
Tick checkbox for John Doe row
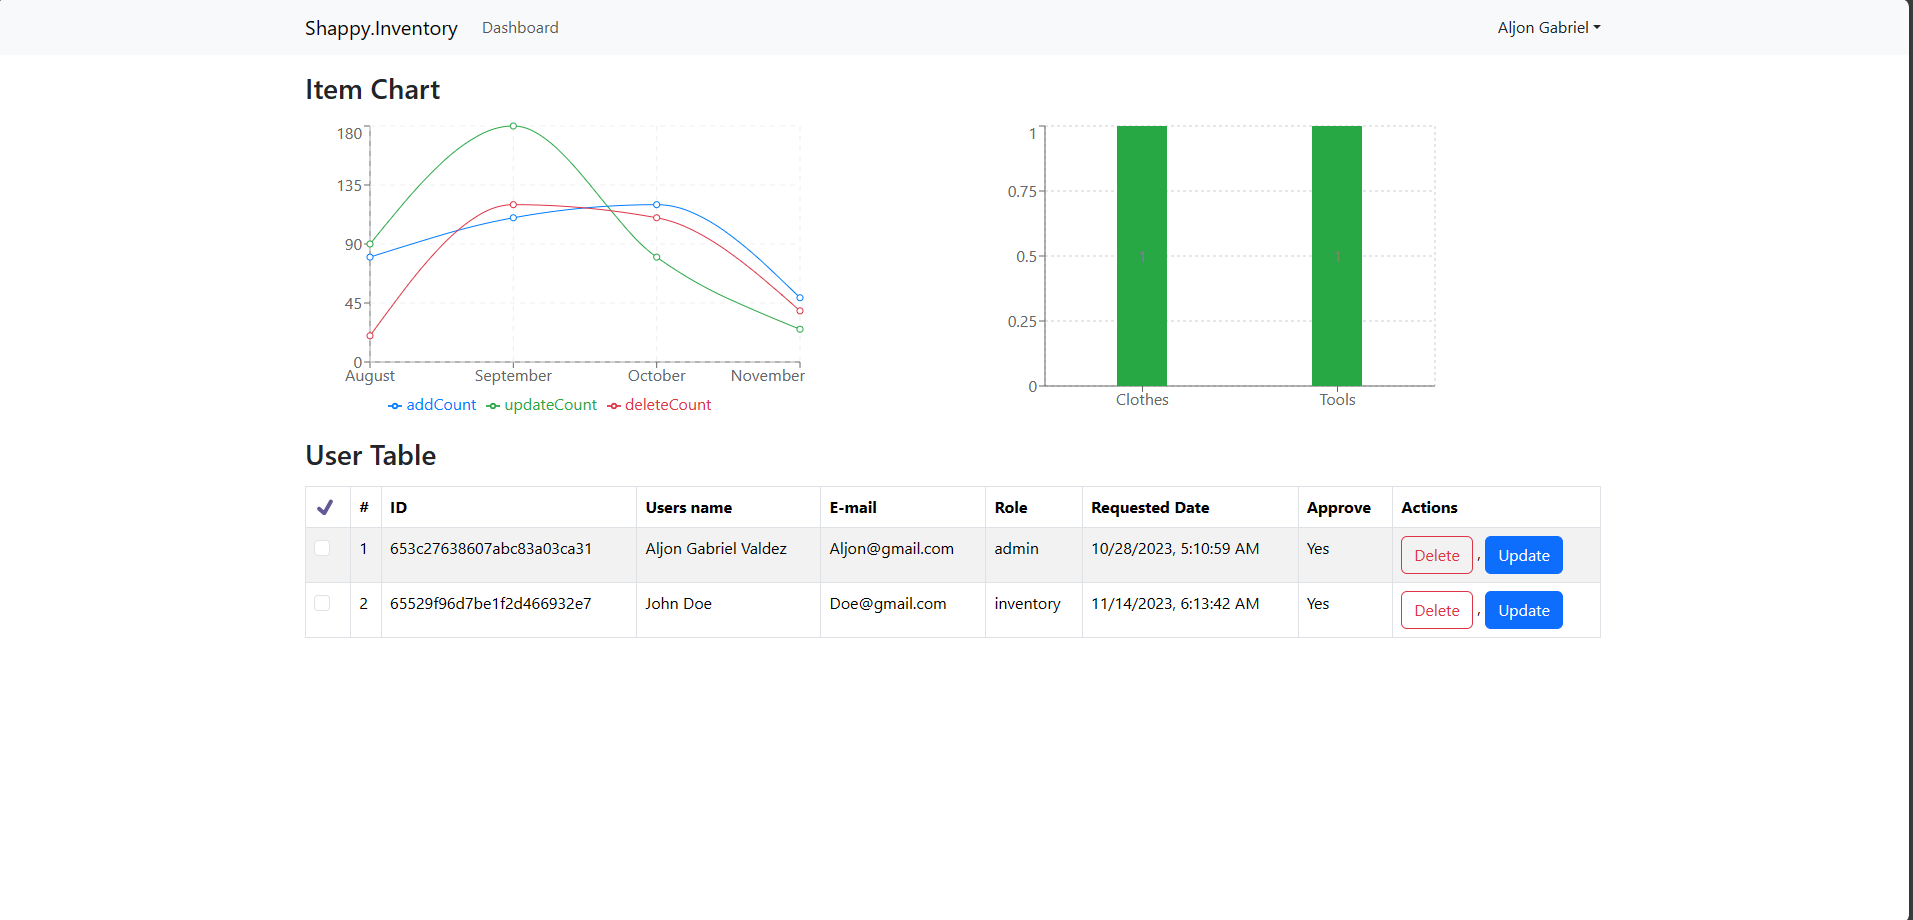tap(322, 603)
